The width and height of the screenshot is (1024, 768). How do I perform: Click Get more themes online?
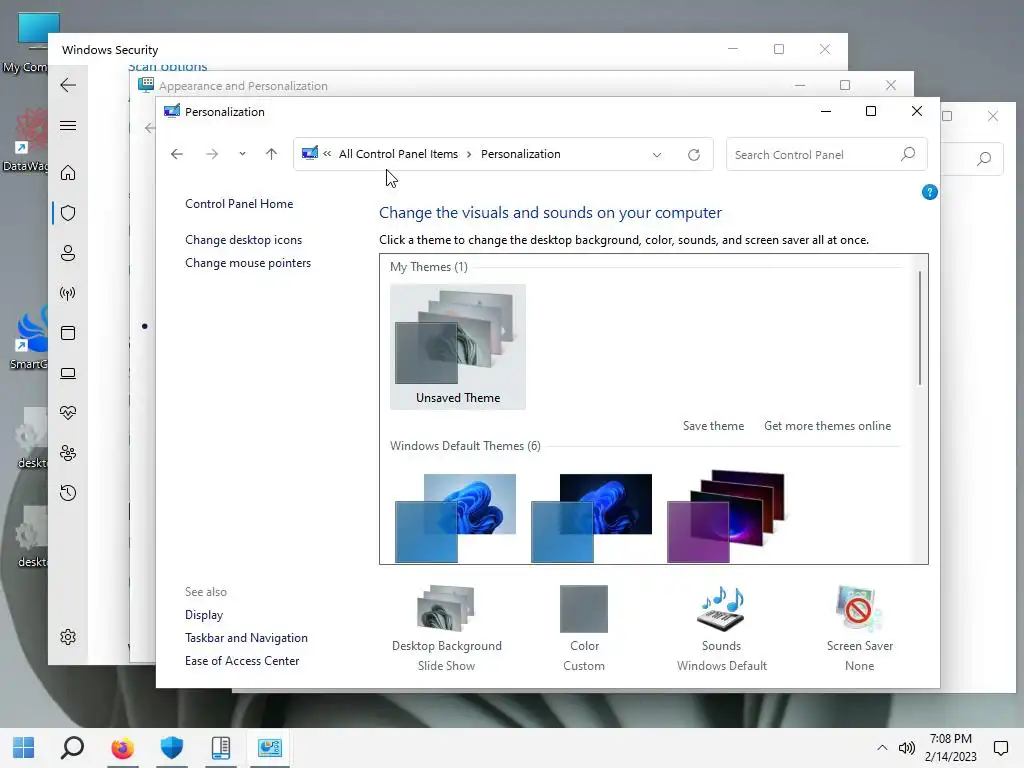click(827, 426)
